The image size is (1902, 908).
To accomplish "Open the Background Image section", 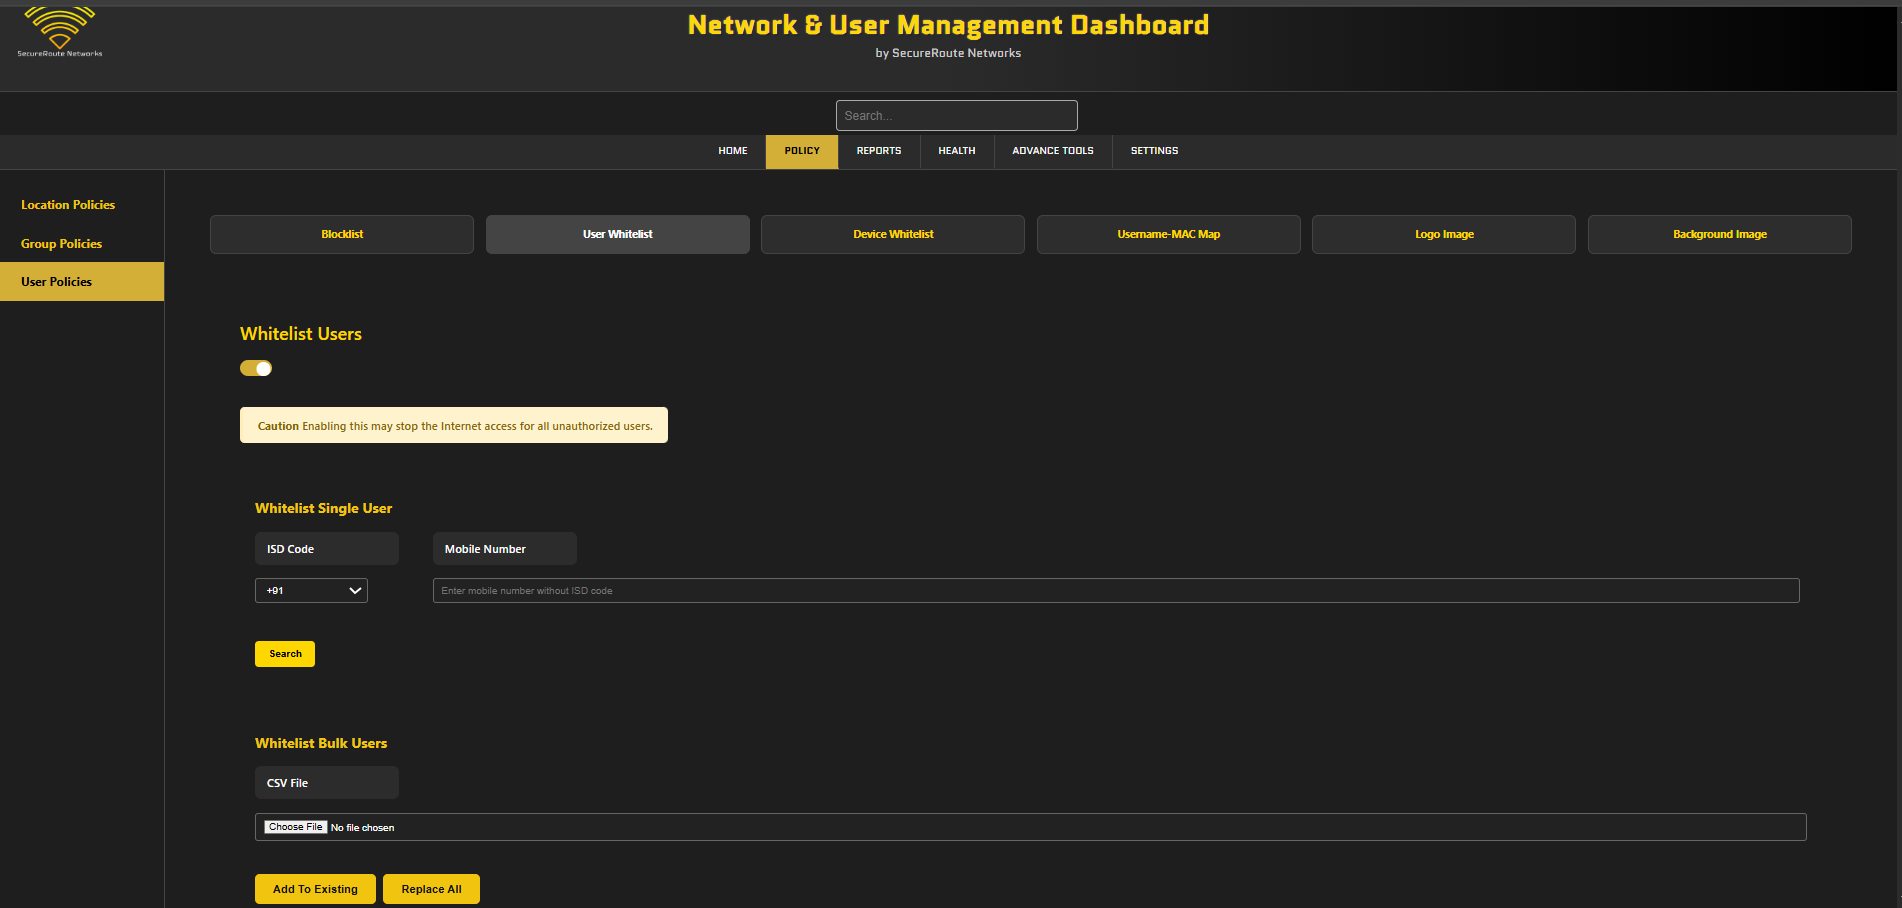I will click(1719, 234).
